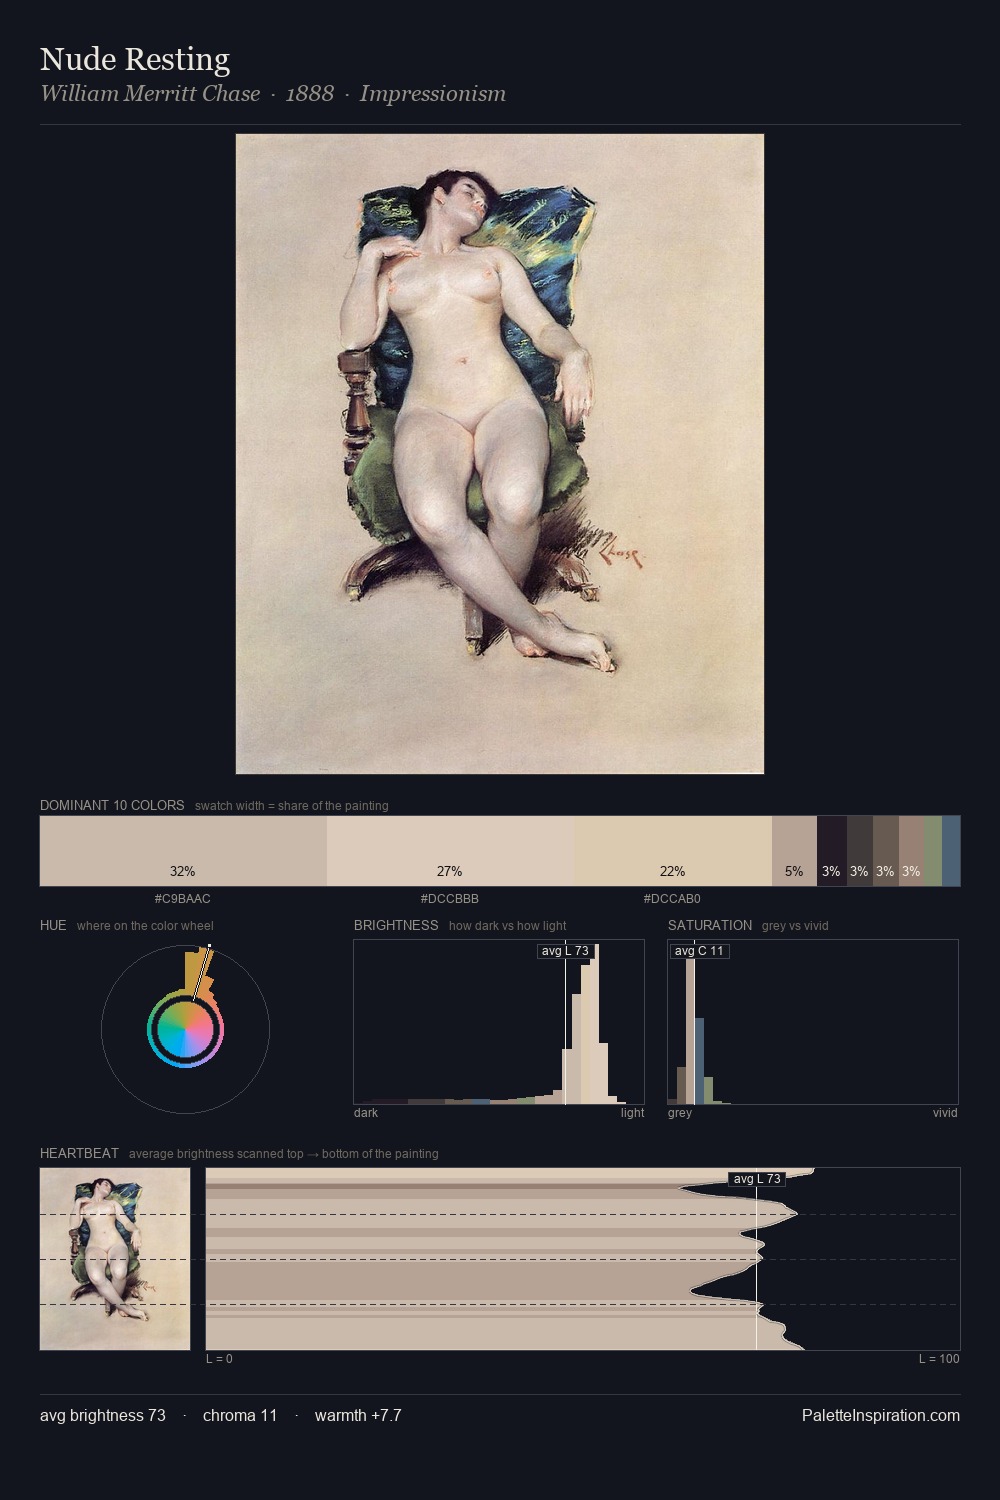This screenshot has width=1000, height=1500.
Task: Click the 'light' axis label
Action: click(632, 1113)
